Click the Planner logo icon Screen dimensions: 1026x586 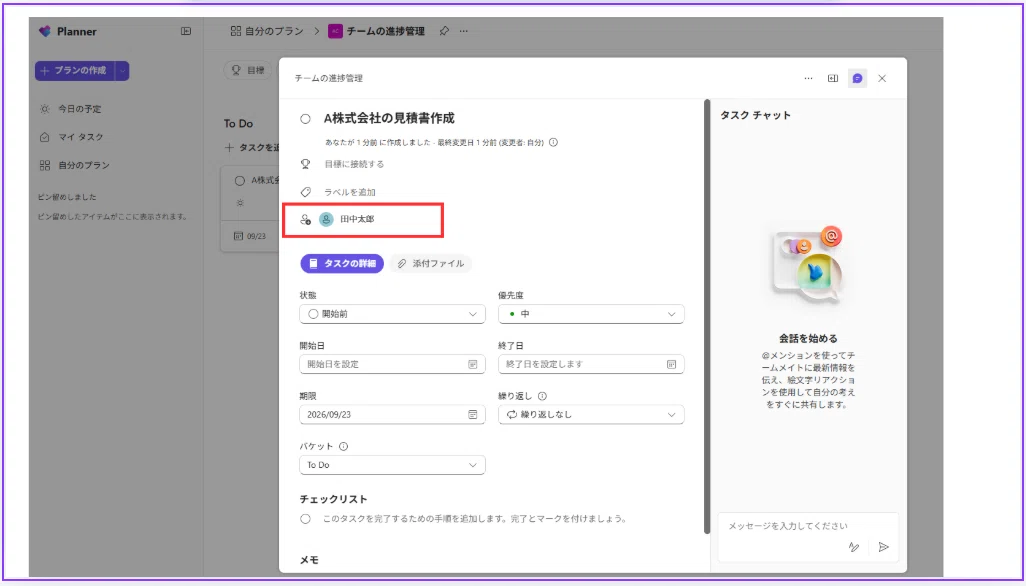pos(44,31)
